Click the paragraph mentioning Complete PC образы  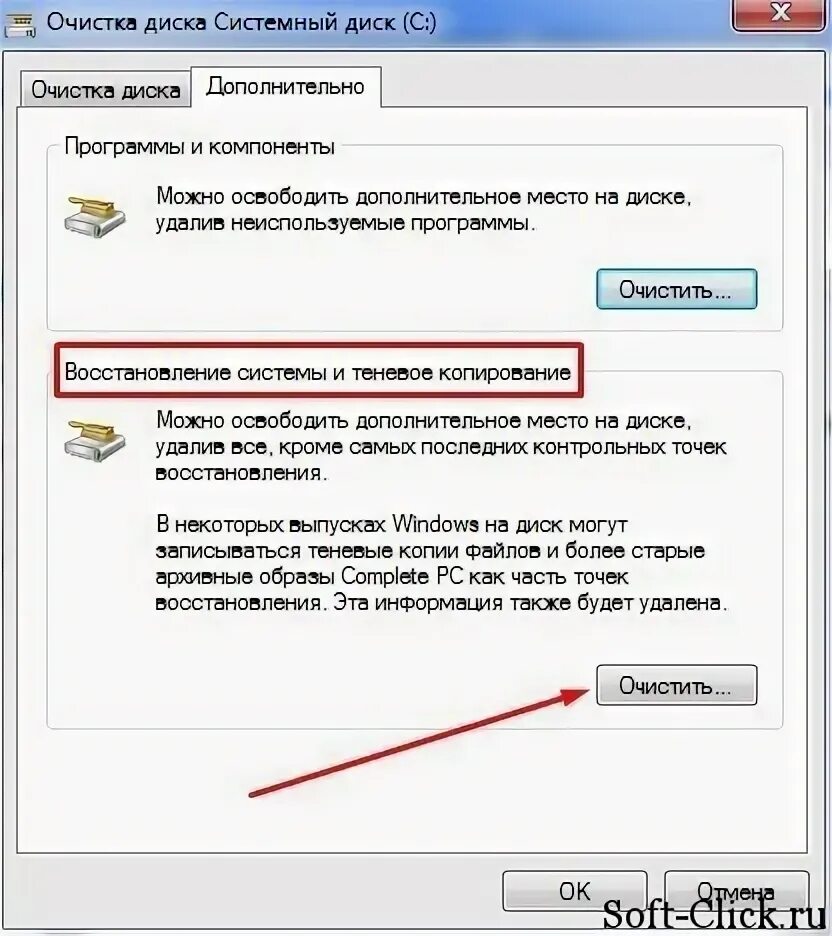coord(441,564)
